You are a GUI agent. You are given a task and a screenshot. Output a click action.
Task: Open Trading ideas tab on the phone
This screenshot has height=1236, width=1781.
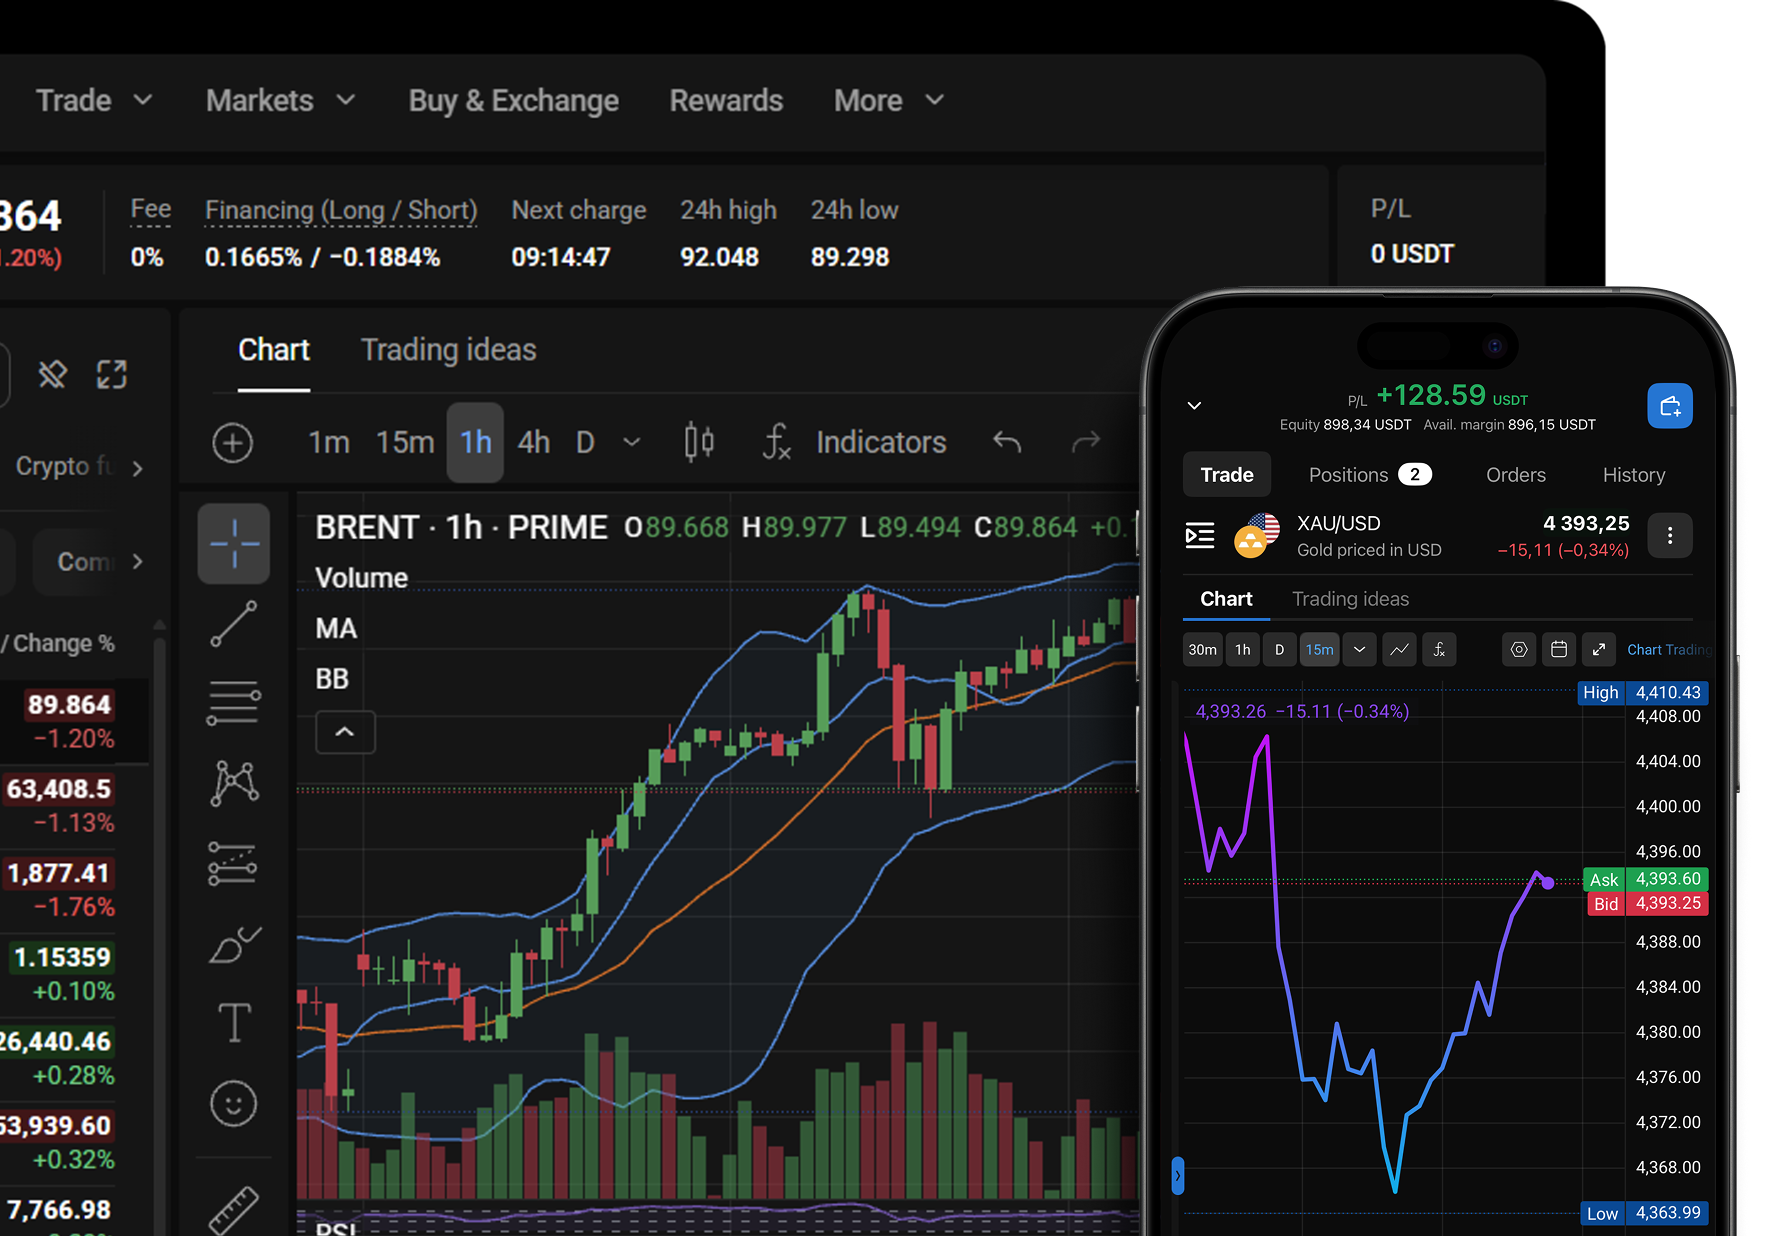pos(1350,599)
